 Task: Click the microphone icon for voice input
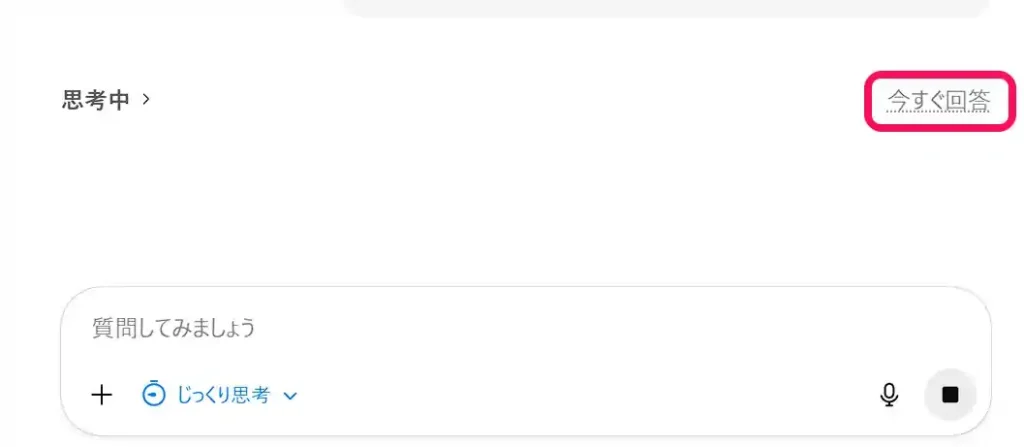[x=889, y=394]
